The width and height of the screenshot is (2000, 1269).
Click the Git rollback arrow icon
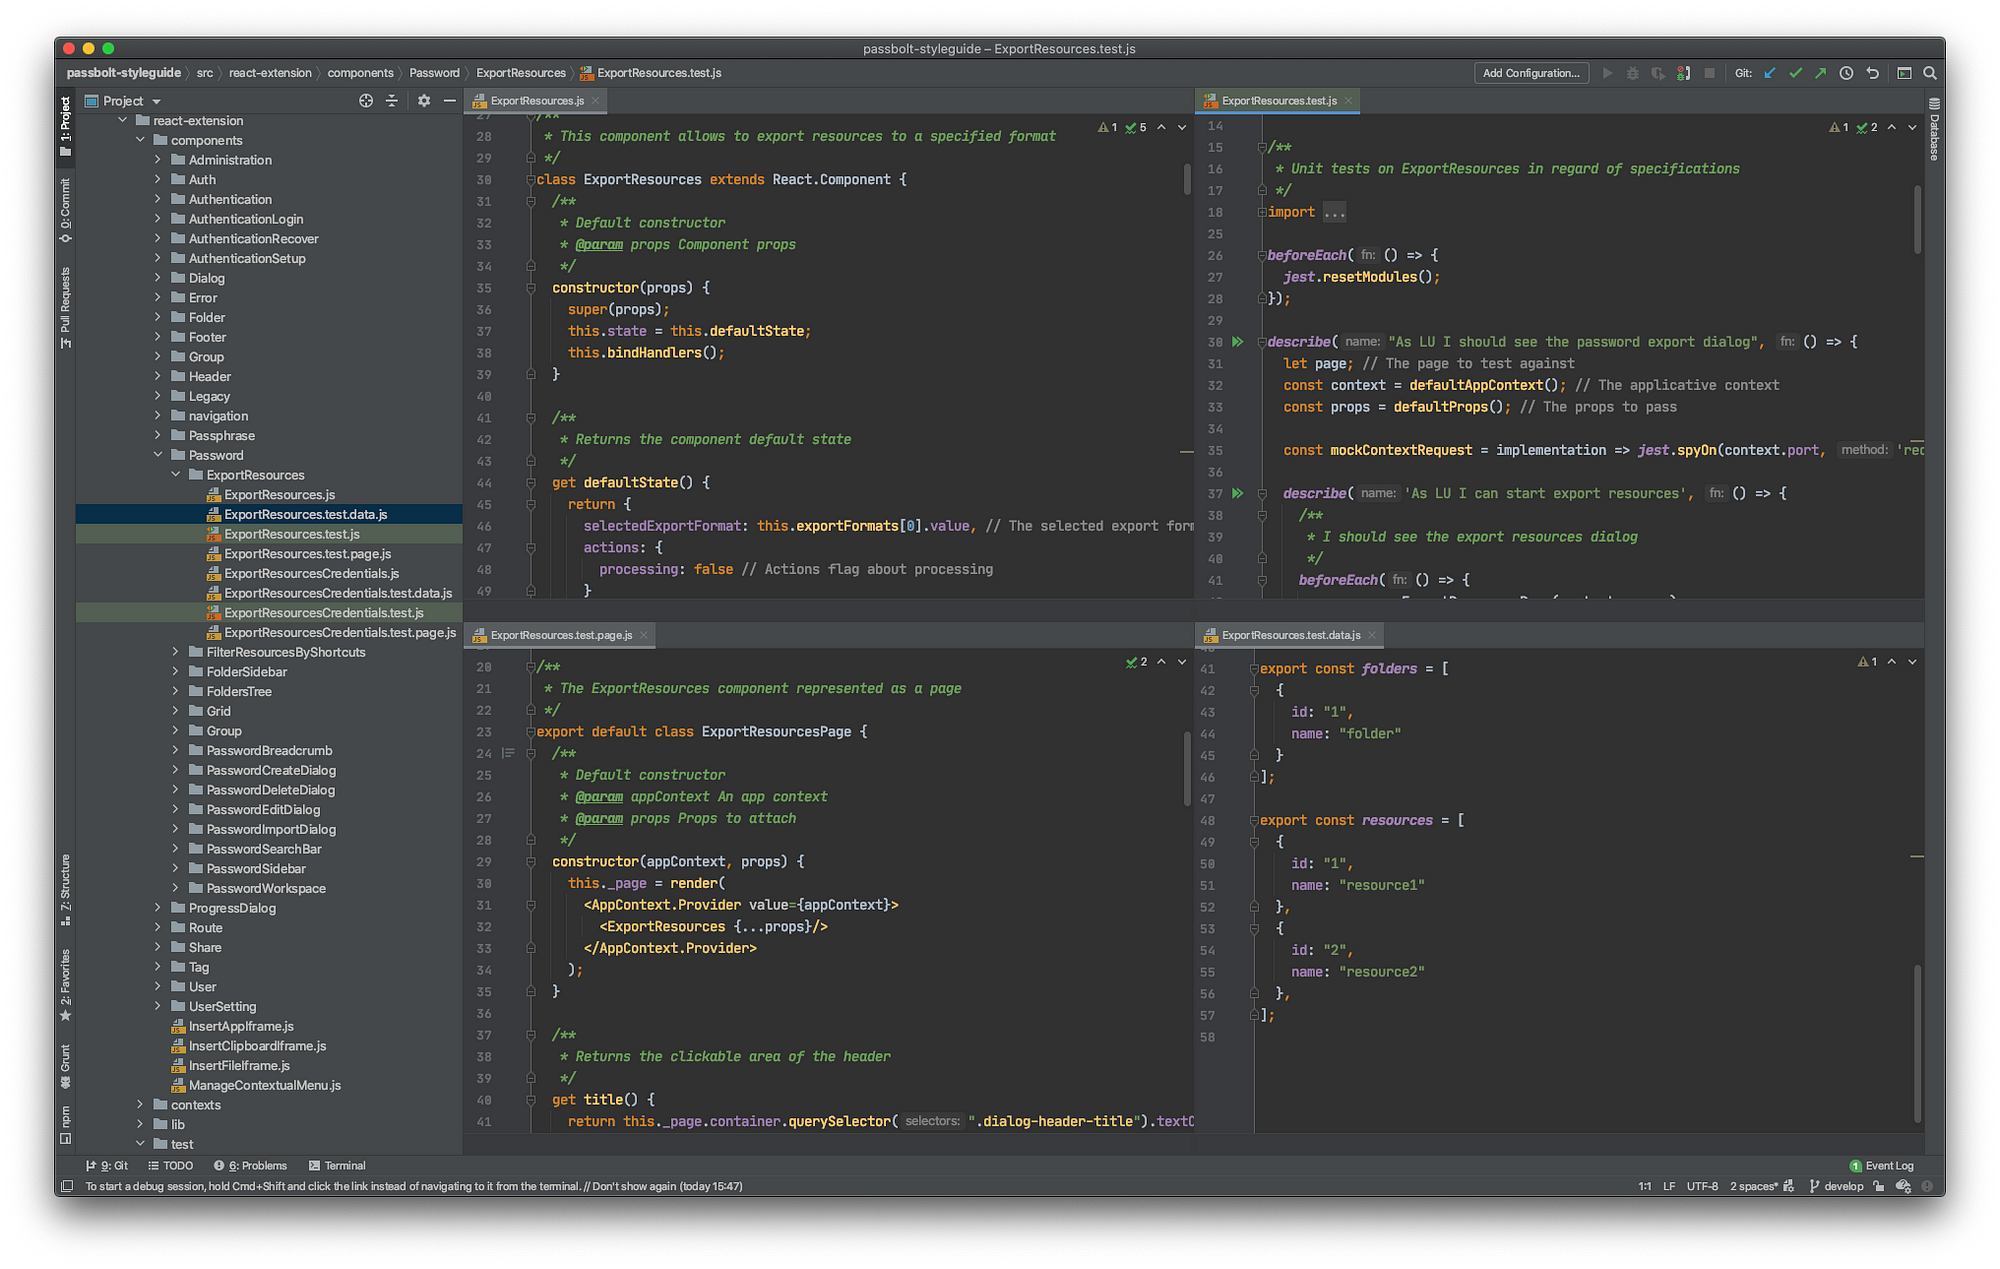[x=1872, y=73]
